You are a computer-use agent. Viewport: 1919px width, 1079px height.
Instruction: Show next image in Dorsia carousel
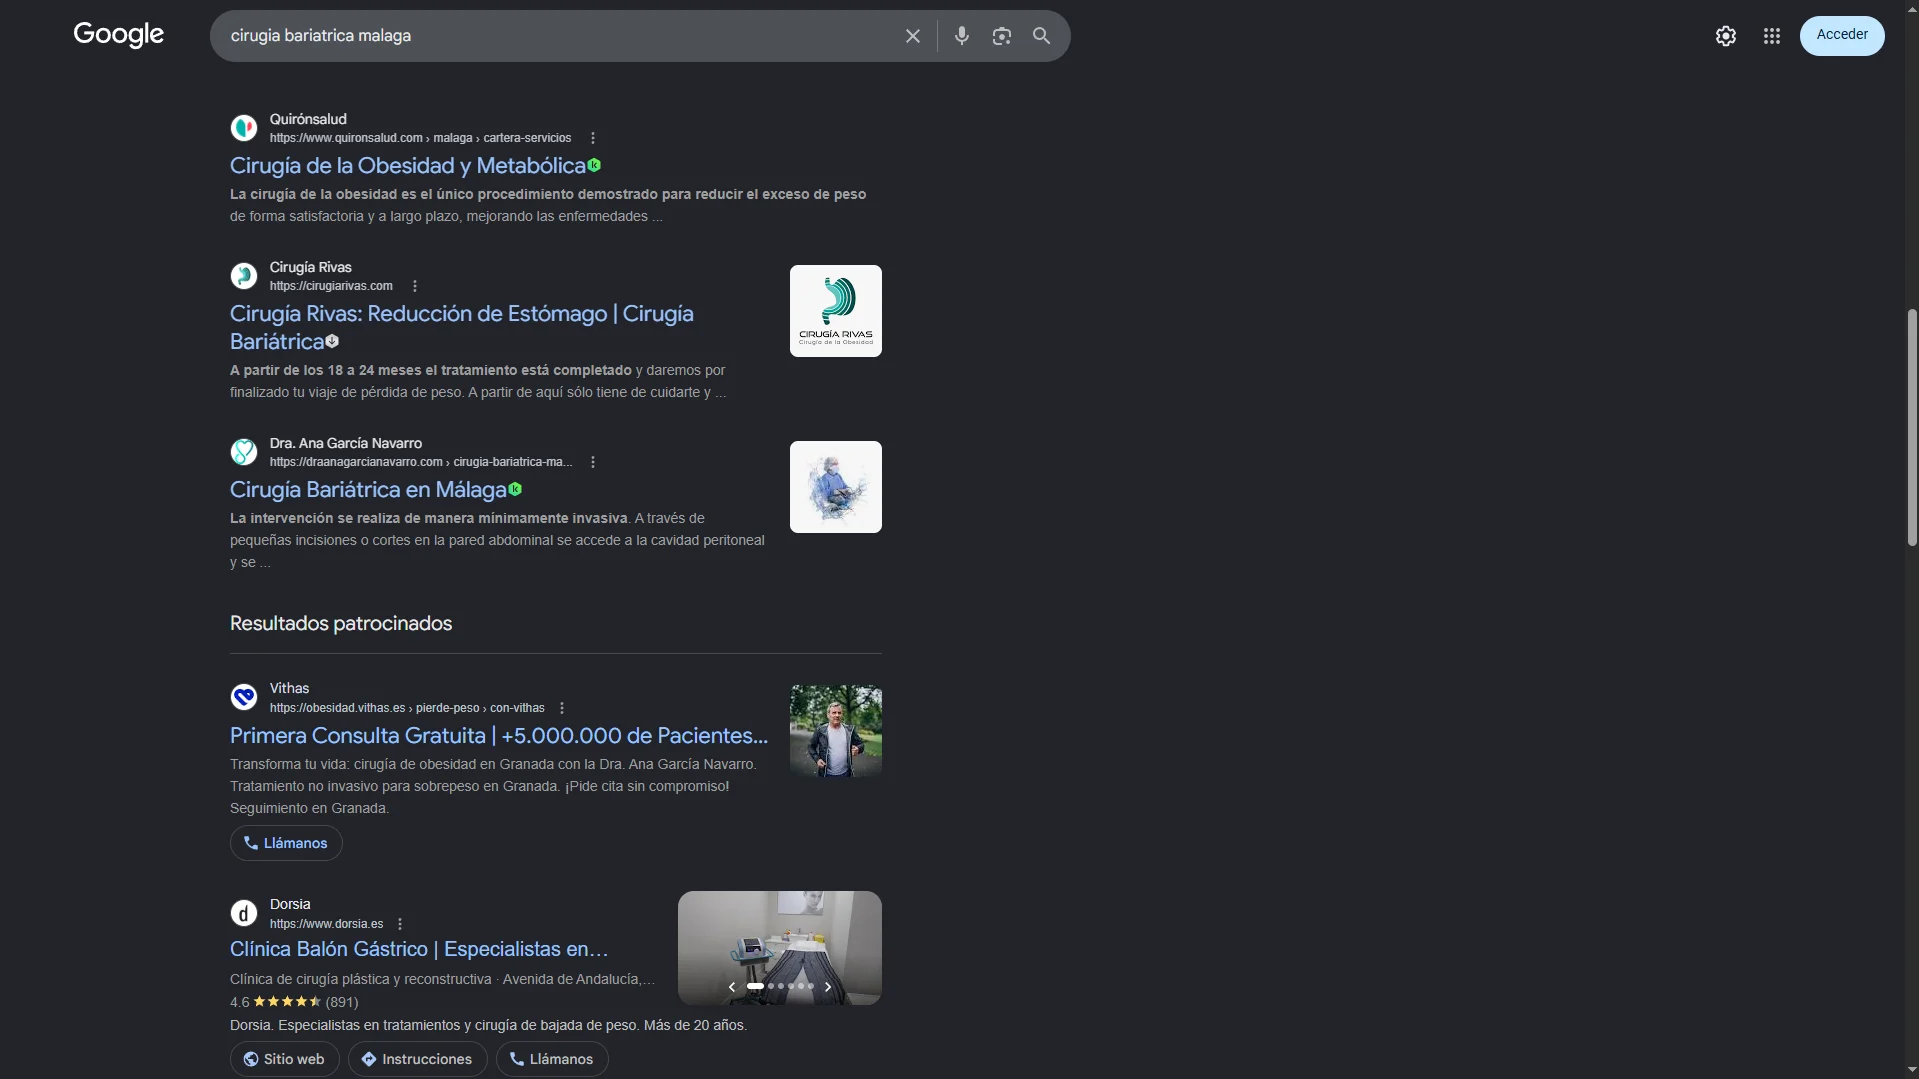coord(827,987)
